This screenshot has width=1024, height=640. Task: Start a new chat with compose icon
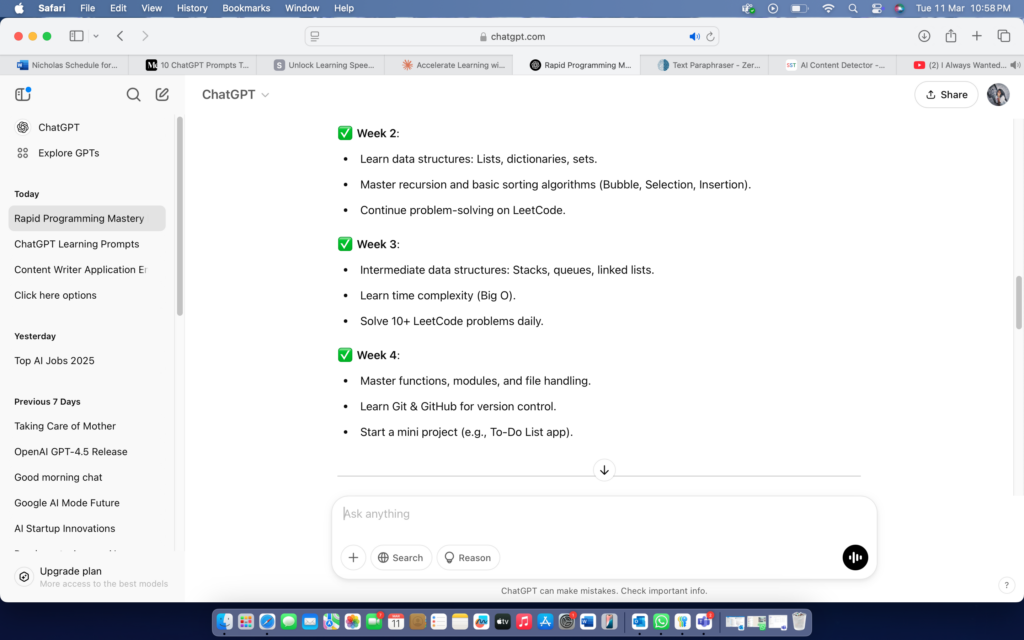tap(162, 95)
